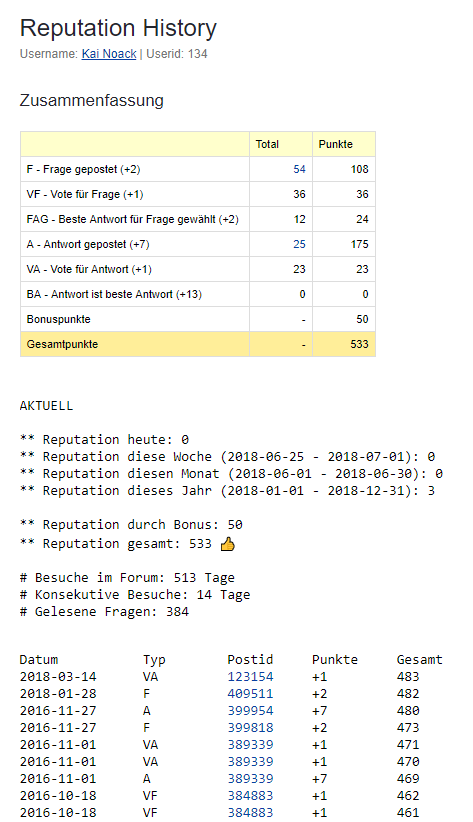The height and width of the screenshot is (822, 473).
Task: Open post 389339 in the +7 answer row
Action: [250, 778]
